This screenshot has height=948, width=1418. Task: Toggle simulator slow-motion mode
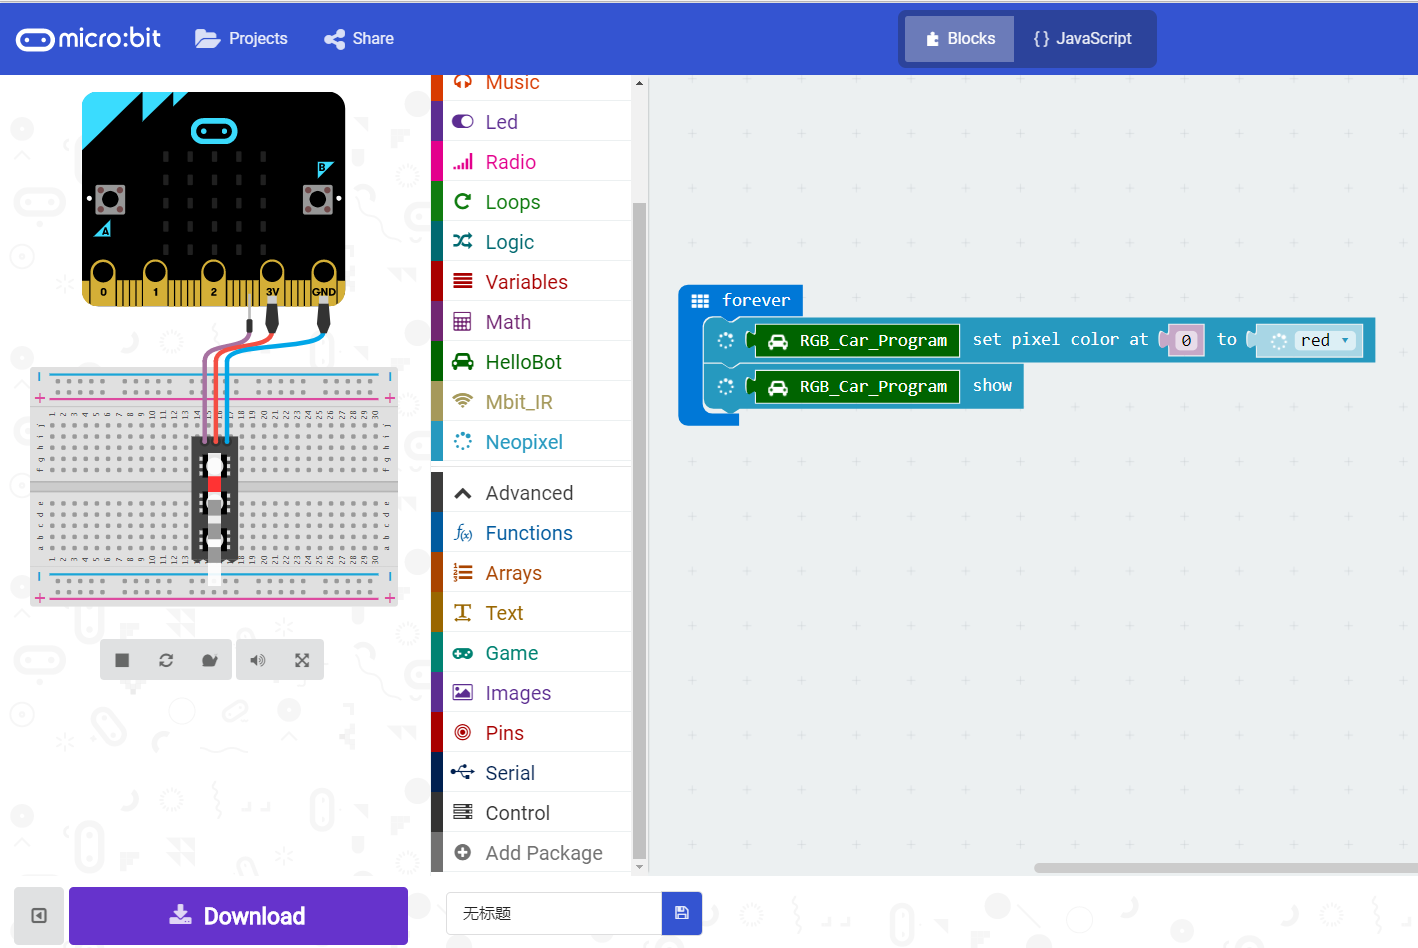(x=210, y=660)
